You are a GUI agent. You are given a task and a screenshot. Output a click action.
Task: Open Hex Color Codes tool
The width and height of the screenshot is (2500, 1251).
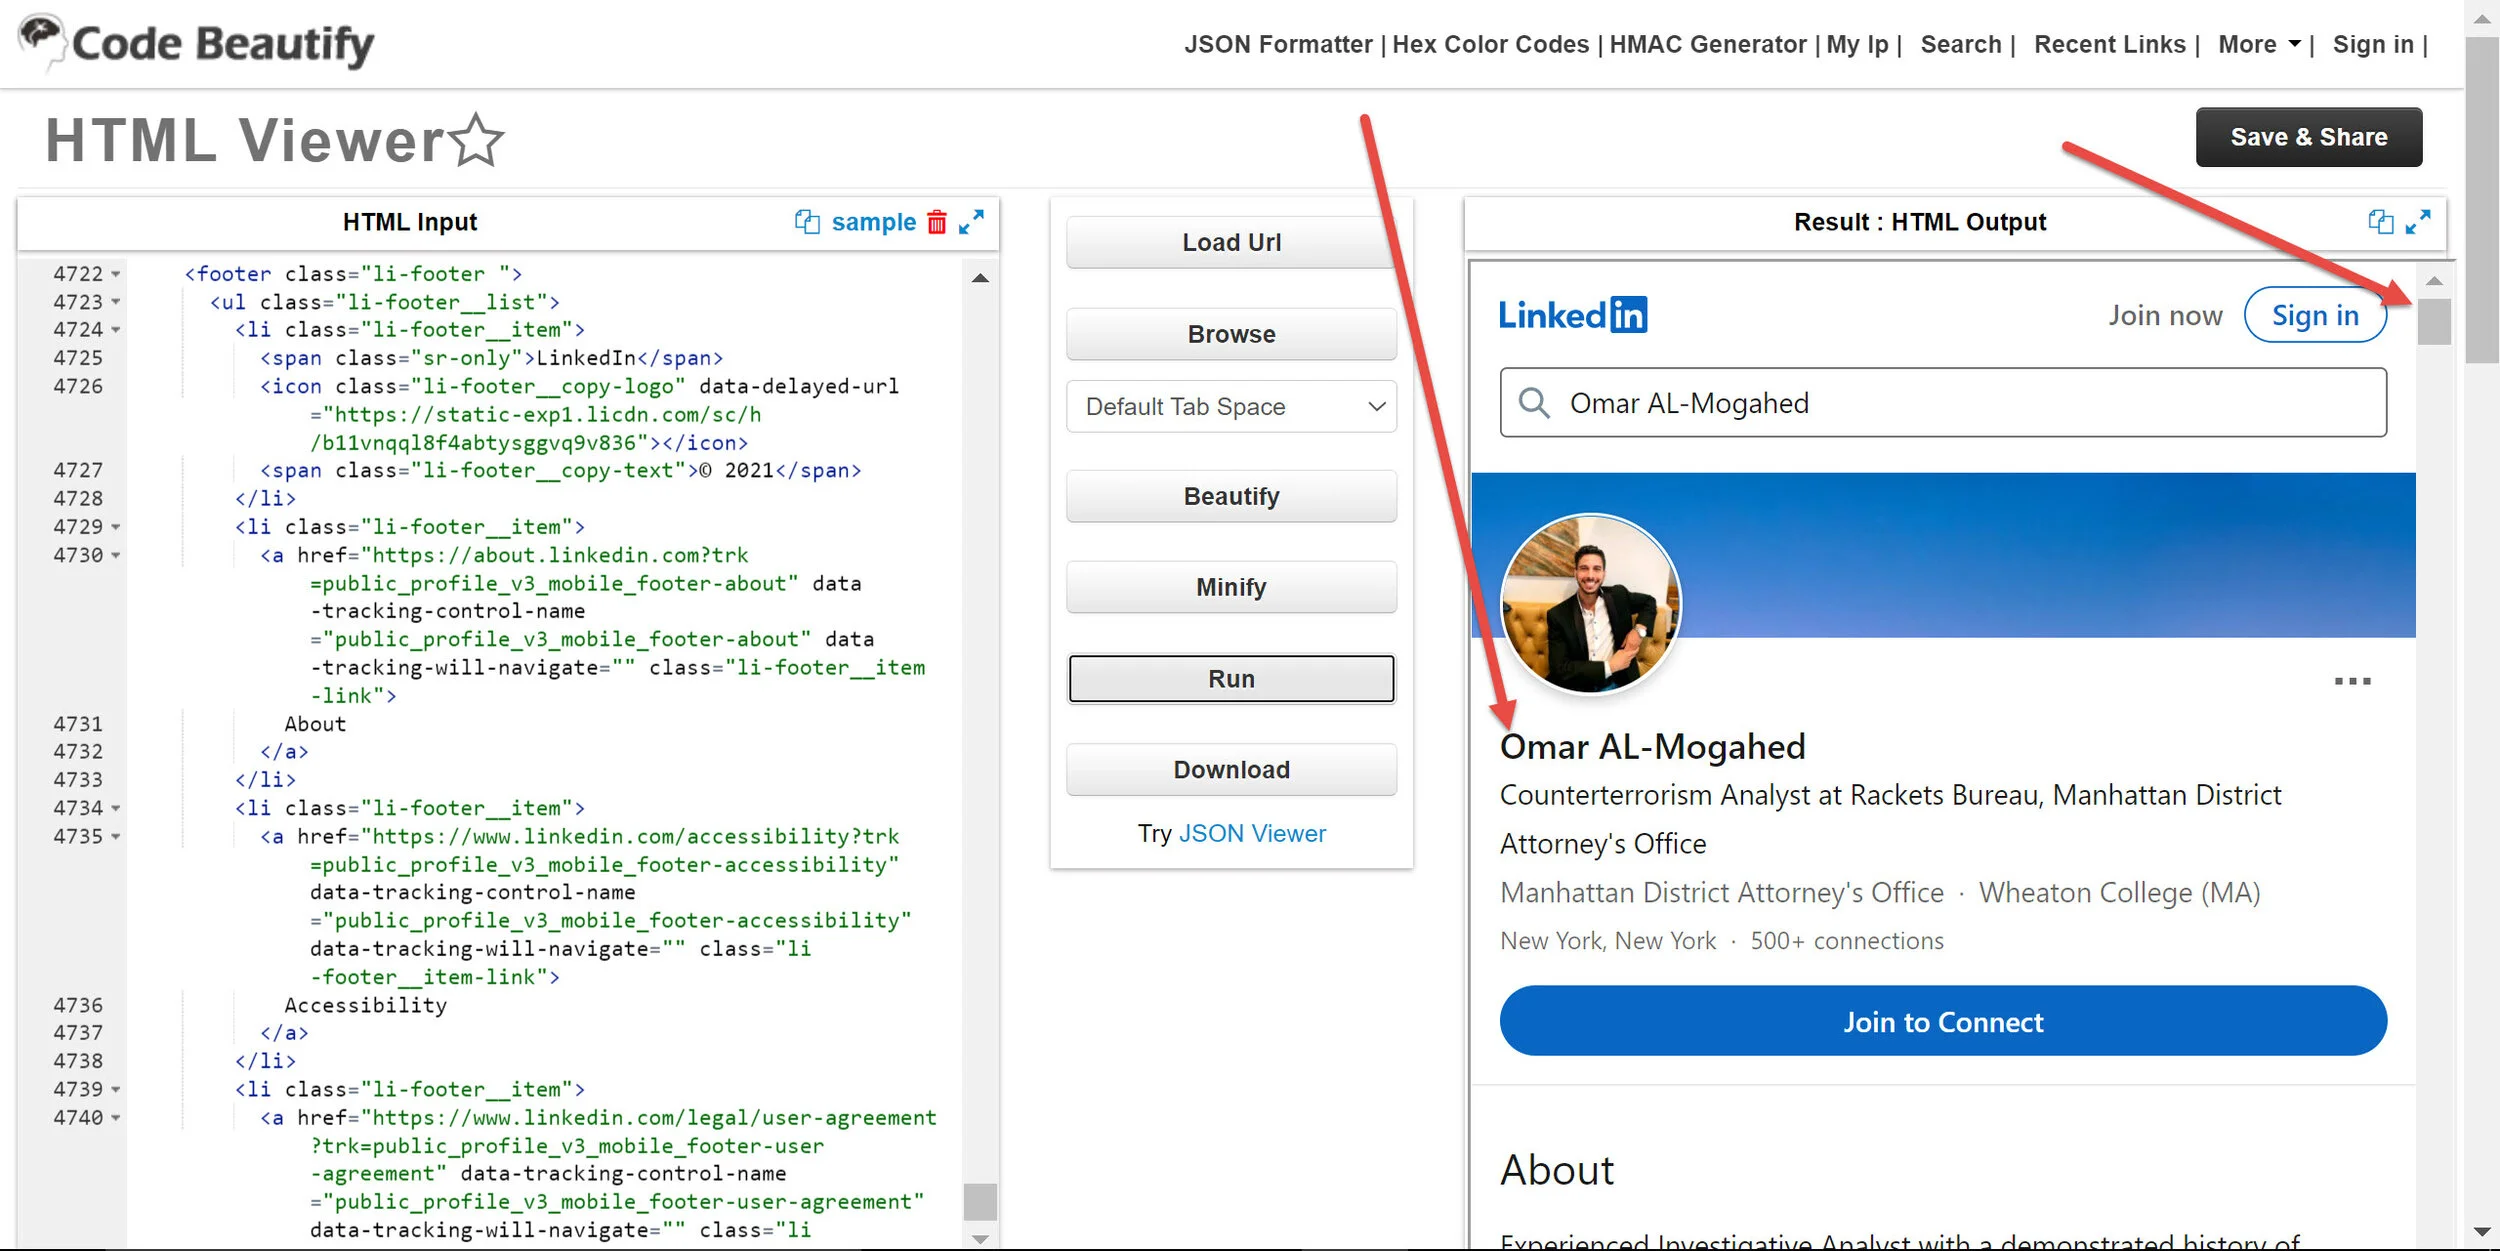click(x=1490, y=44)
